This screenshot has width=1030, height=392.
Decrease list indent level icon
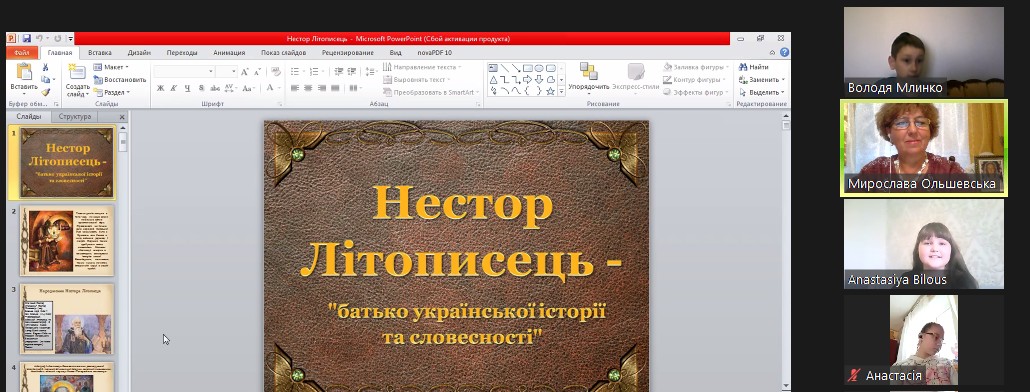[339, 72]
